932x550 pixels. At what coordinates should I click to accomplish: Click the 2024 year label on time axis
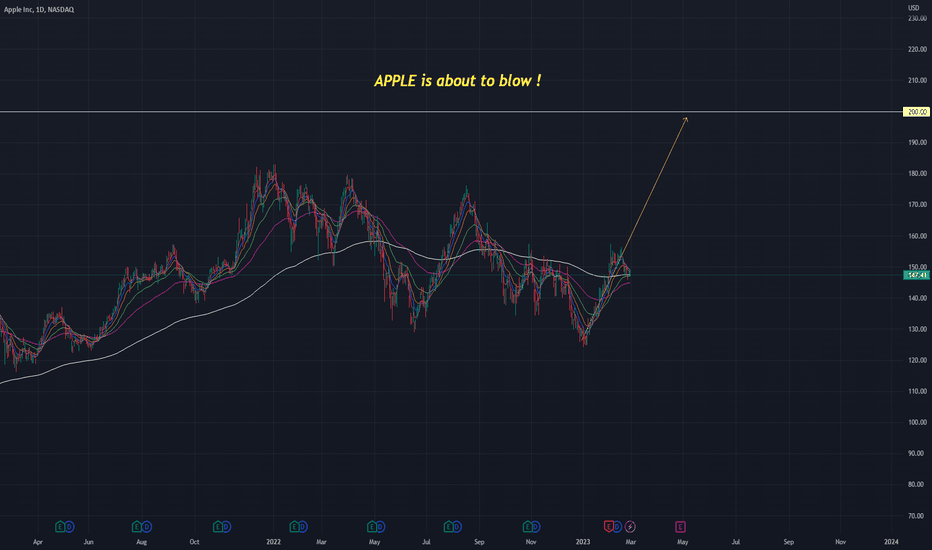[x=891, y=542]
